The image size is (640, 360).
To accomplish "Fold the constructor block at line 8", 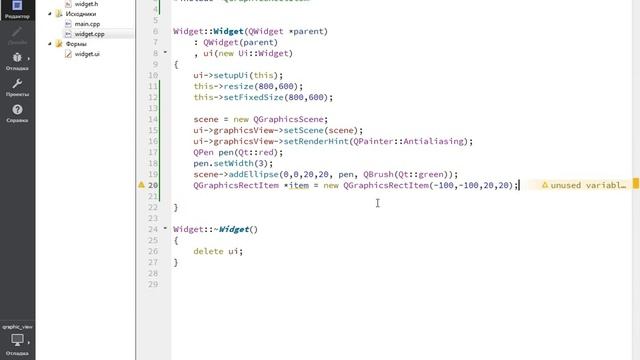I will coord(165,52).
